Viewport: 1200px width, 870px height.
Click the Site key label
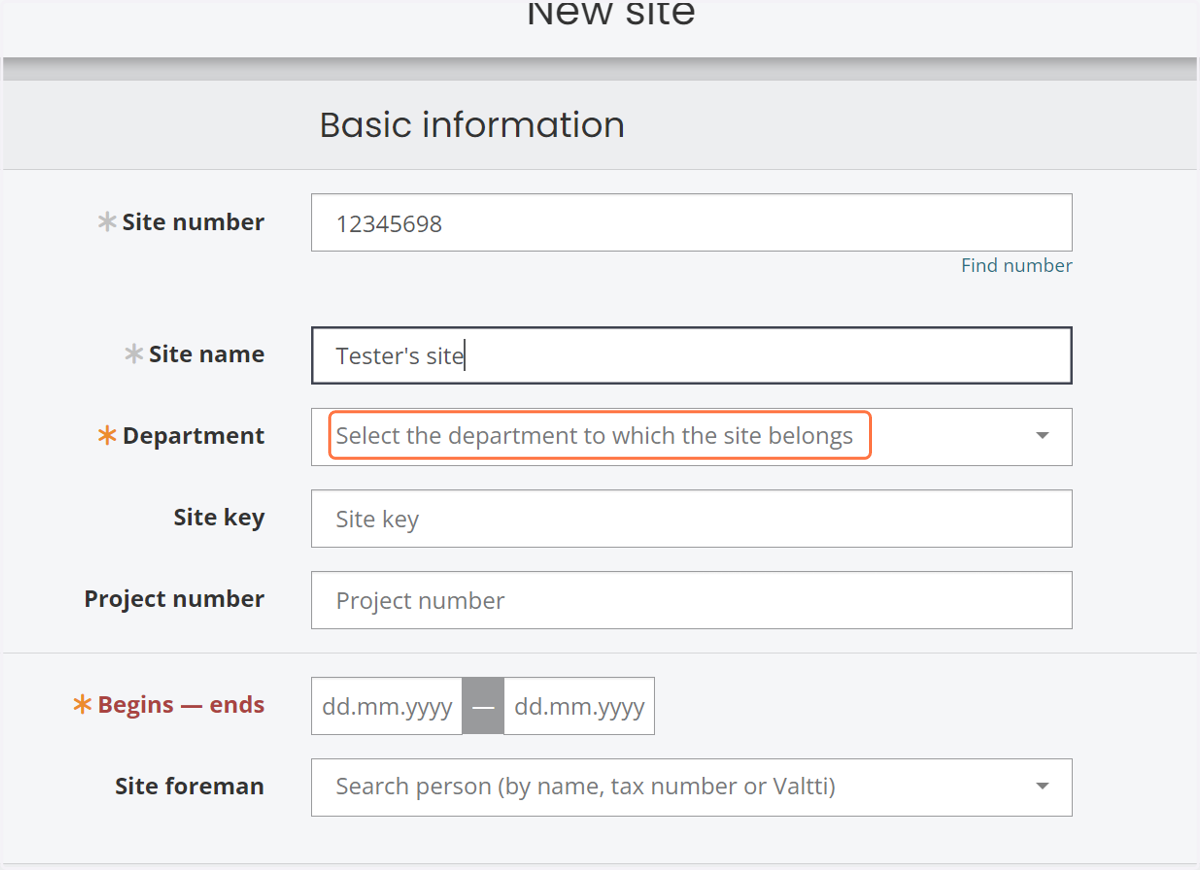pos(219,518)
